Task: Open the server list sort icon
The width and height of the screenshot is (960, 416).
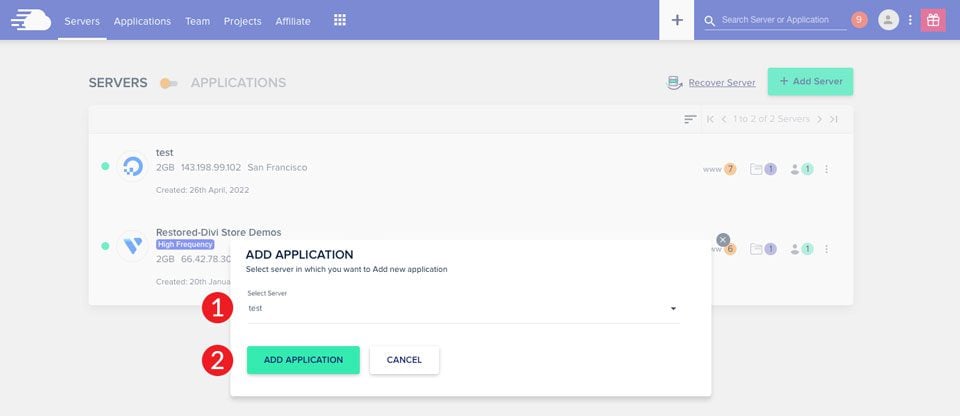Action: pos(690,119)
